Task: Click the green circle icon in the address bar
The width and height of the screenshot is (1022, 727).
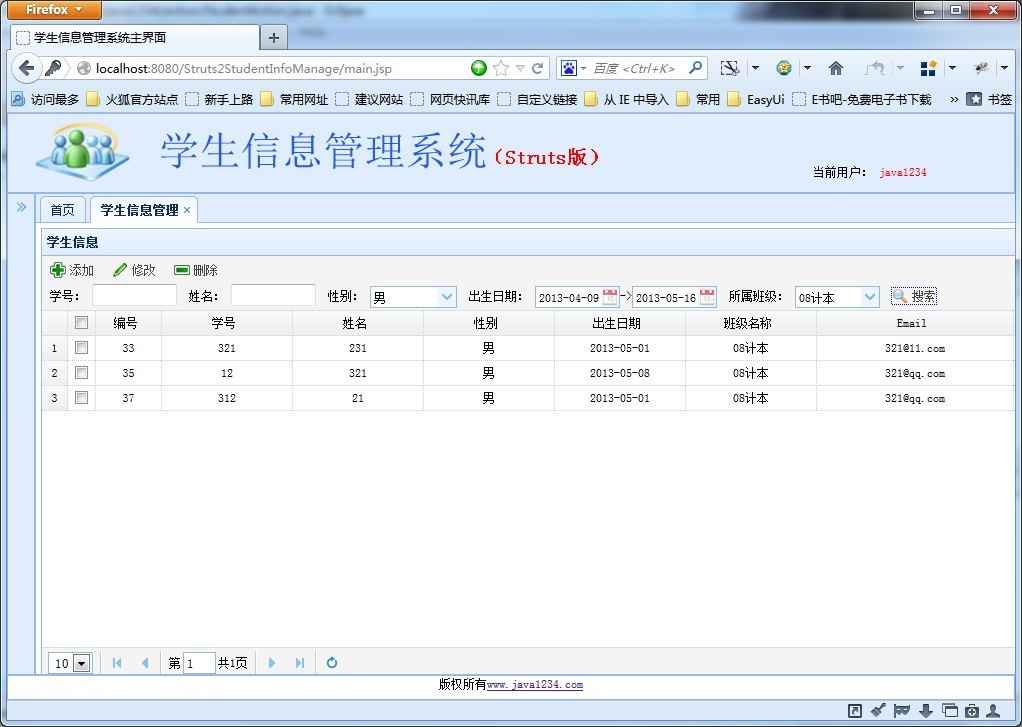Action: (479, 68)
